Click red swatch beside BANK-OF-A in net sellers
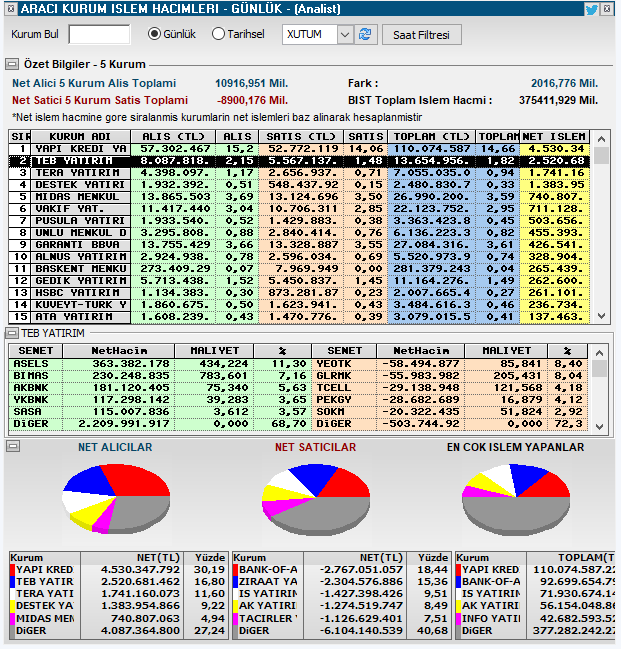This screenshot has width=621, height=649. 236,570
